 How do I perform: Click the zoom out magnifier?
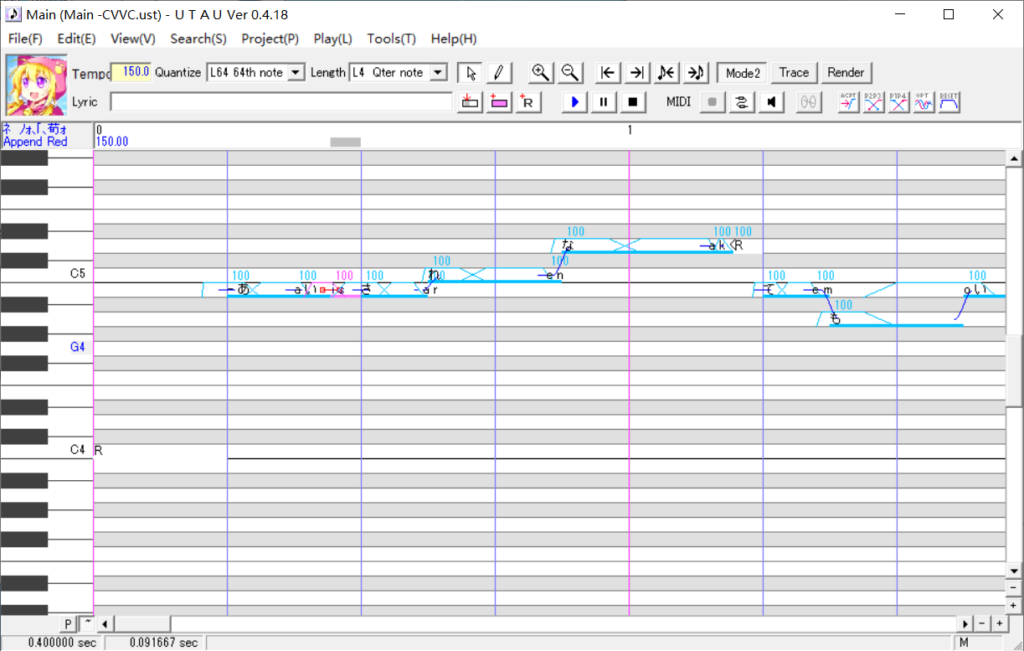570,73
